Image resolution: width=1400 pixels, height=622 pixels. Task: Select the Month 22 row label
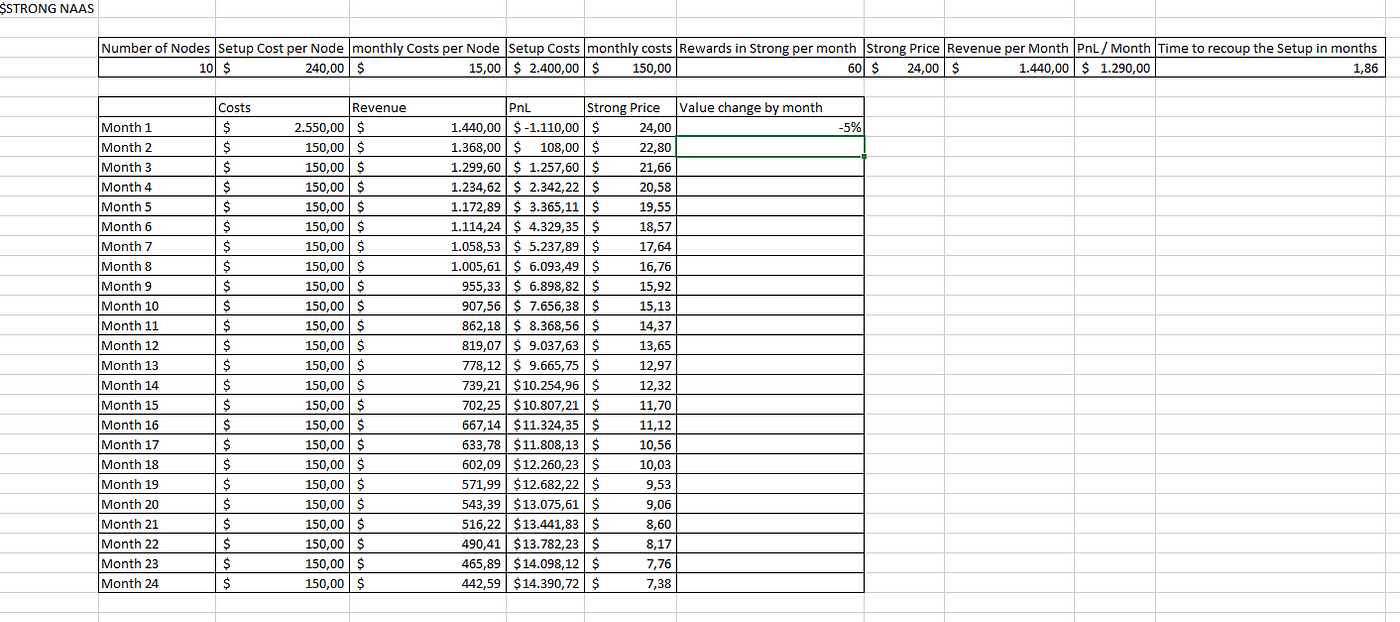[x=157, y=543]
